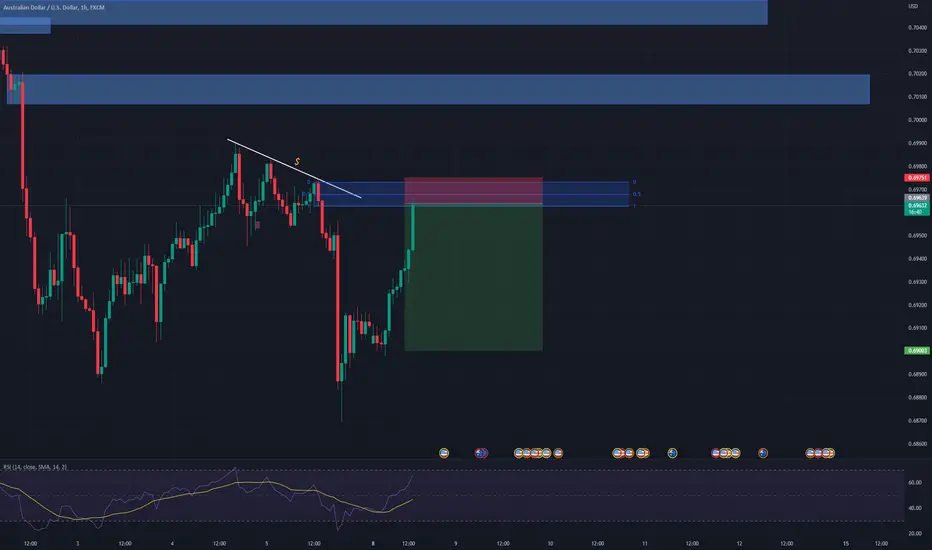Click the 0.68600 price axis label
This screenshot has width=932, height=550.
point(917,444)
